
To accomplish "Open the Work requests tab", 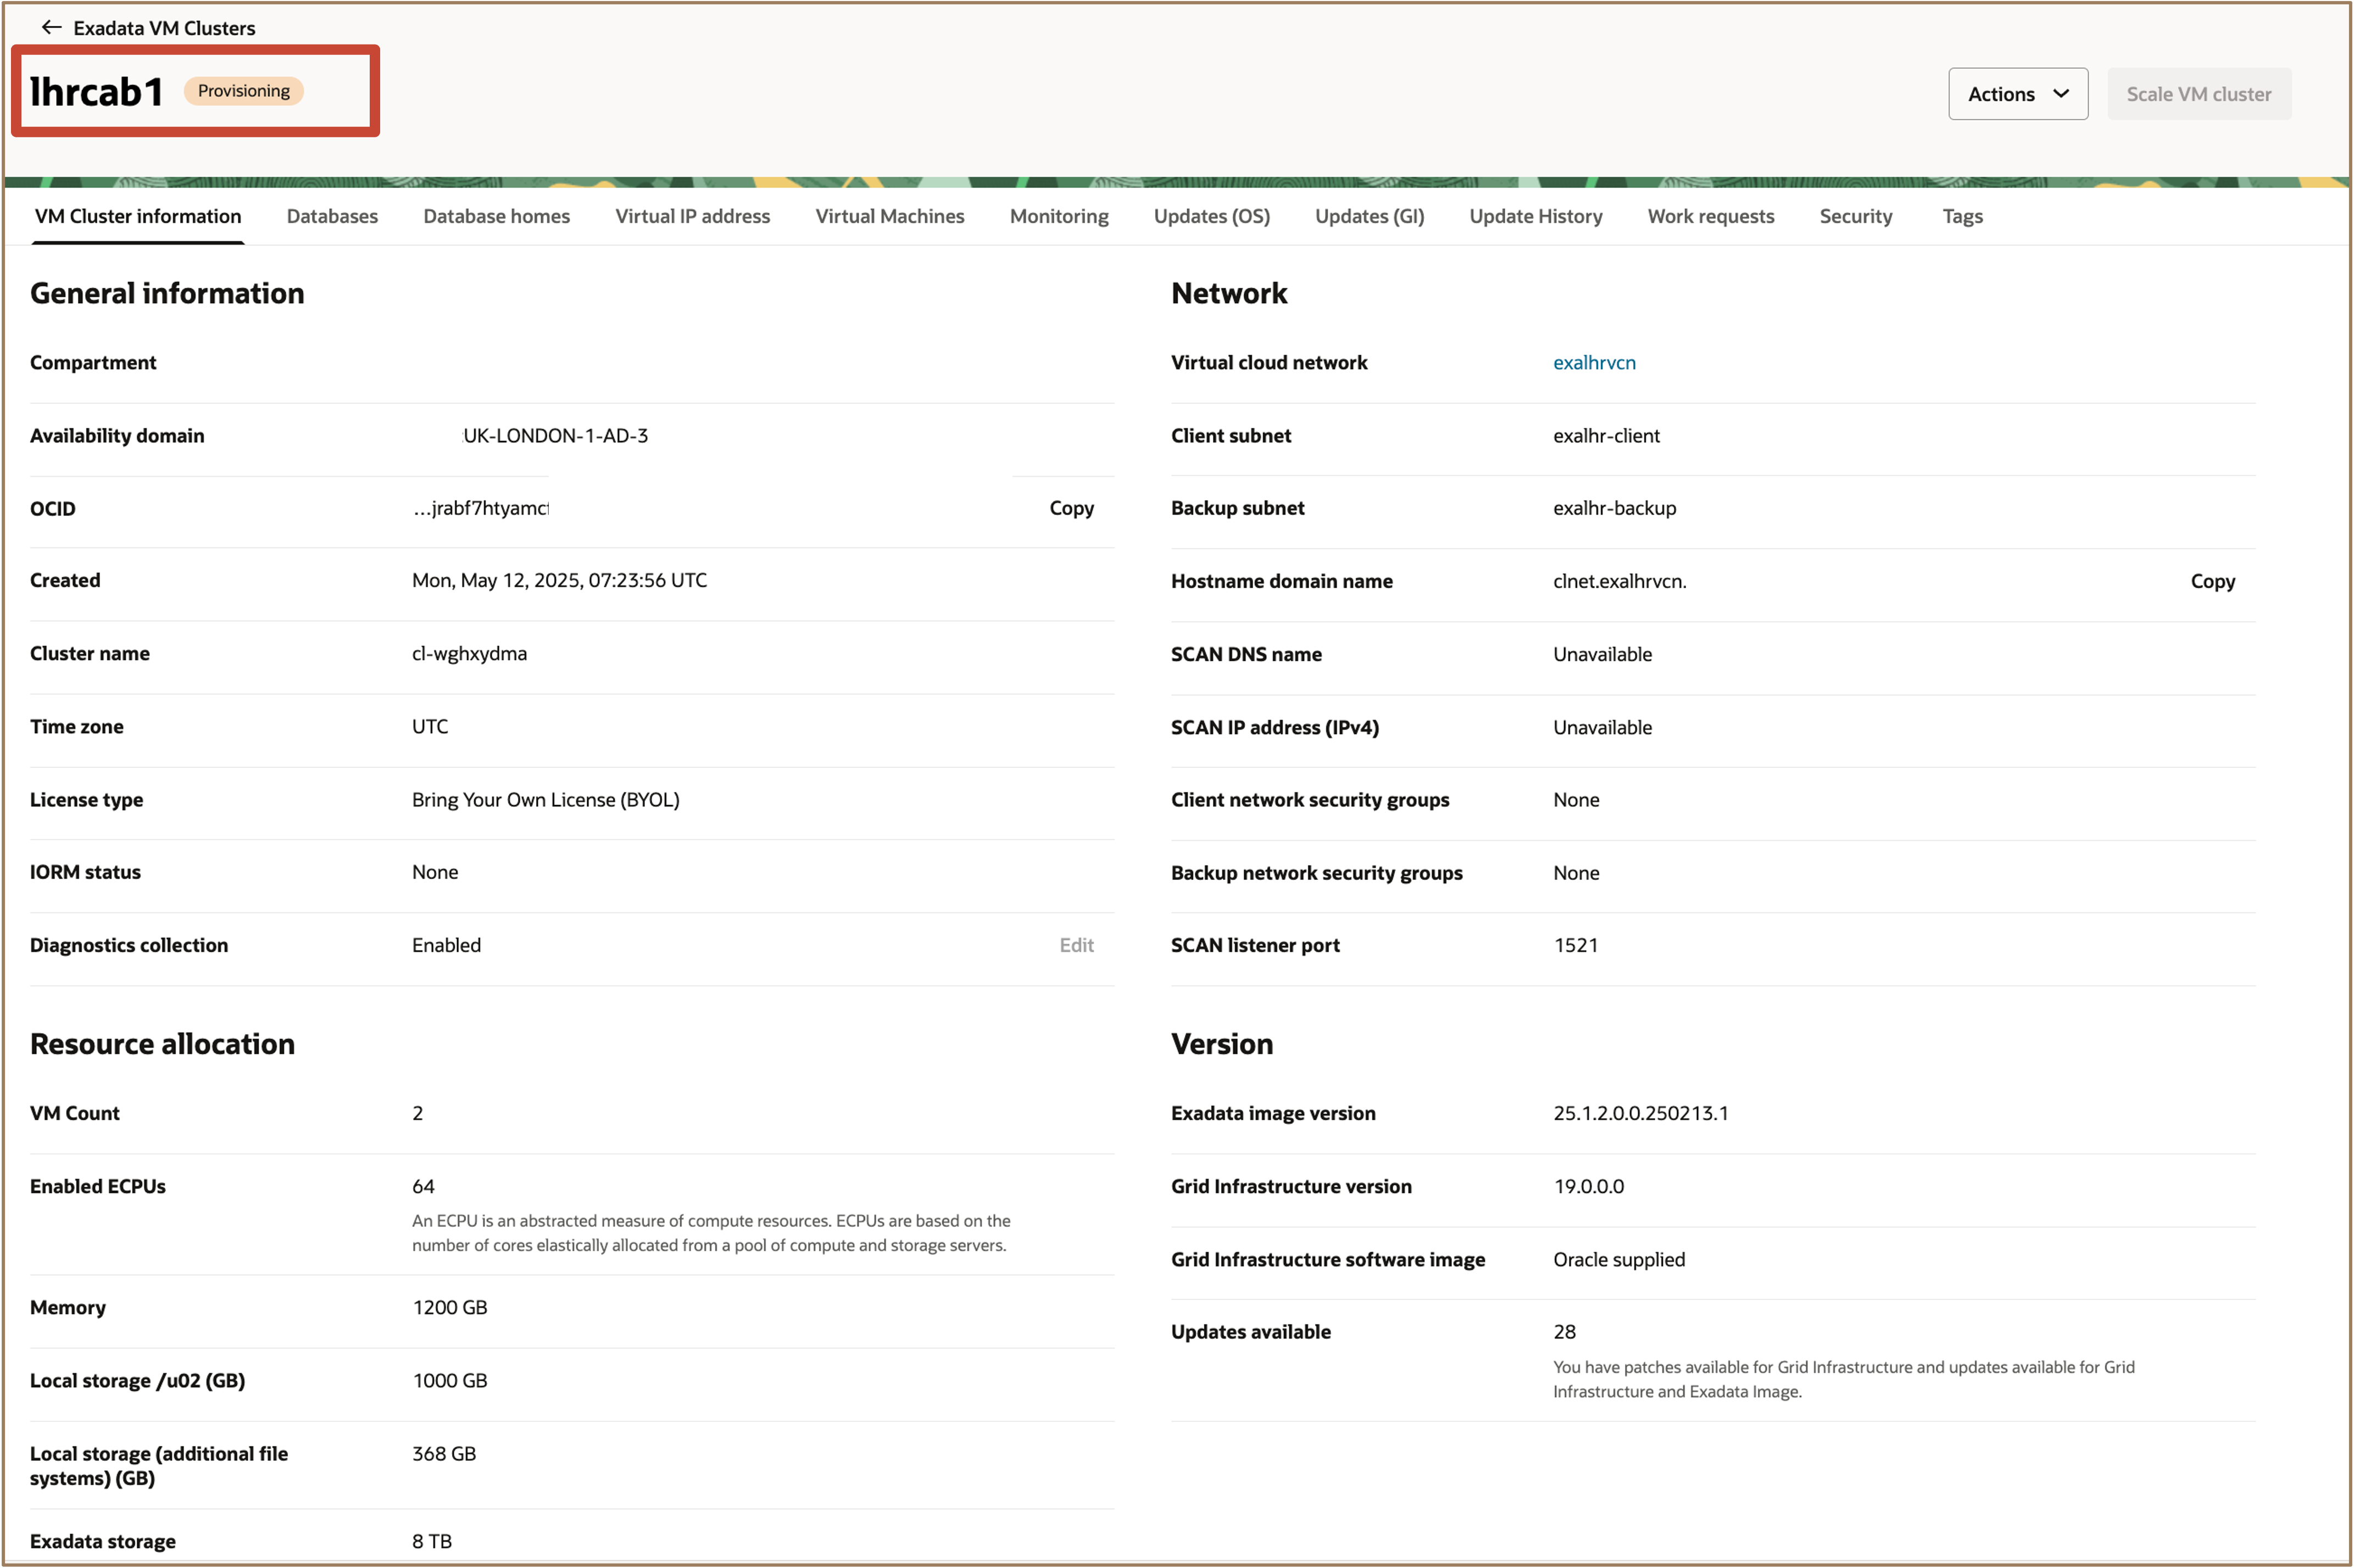I will (1710, 216).
